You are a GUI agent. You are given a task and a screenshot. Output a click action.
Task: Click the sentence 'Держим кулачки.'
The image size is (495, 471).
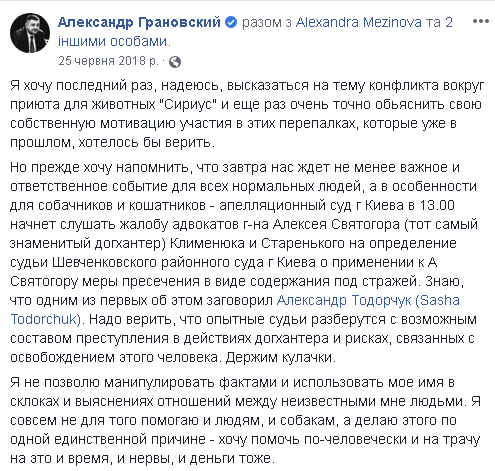tap(281, 357)
